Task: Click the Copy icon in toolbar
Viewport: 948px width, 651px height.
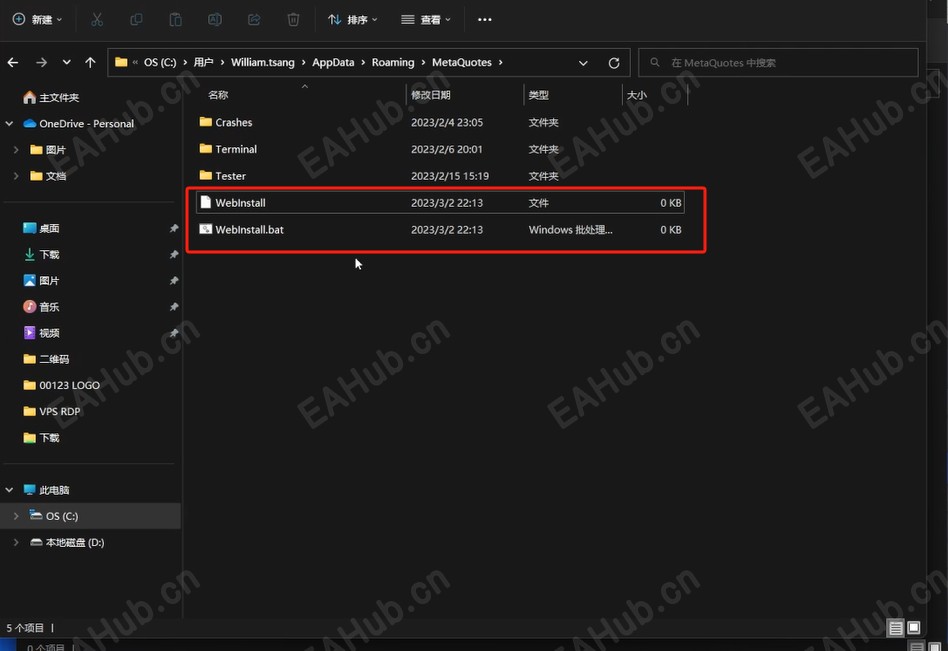Action: click(x=136, y=19)
